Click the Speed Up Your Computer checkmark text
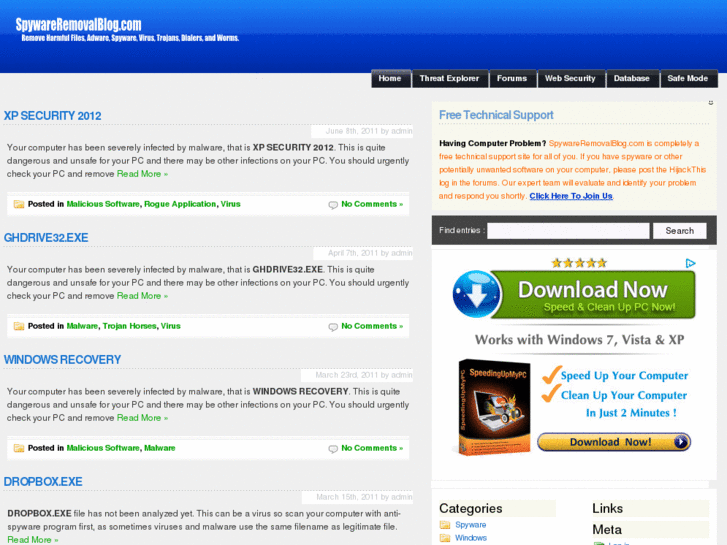This screenshot has height=545, width=727. pos(624,376)
